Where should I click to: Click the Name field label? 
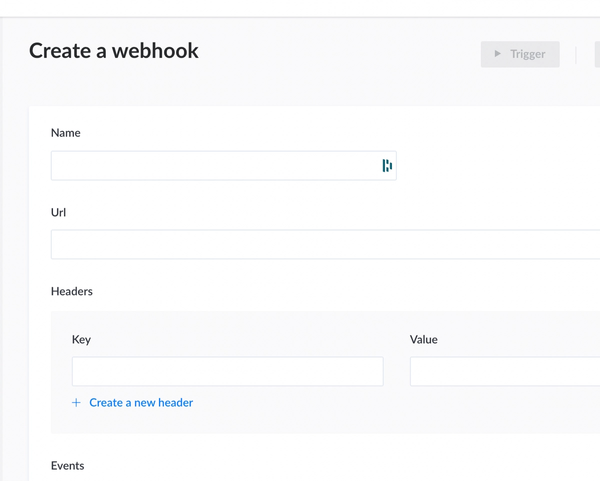click(x=66, y=133)
